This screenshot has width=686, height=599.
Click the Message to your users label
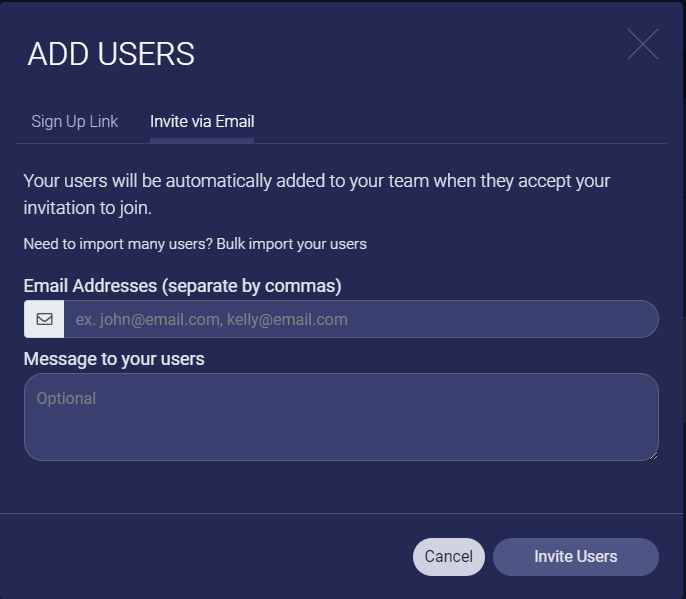[114, 359]
